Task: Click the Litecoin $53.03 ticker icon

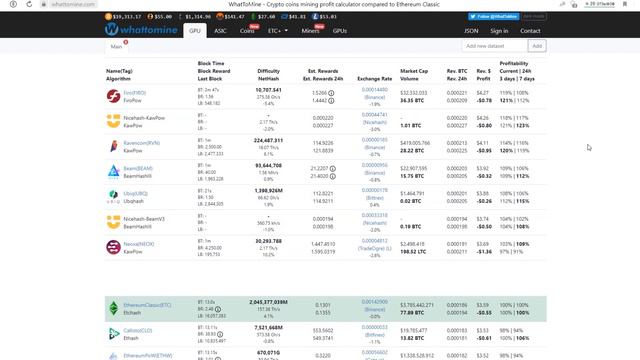Action: point(315,17)
